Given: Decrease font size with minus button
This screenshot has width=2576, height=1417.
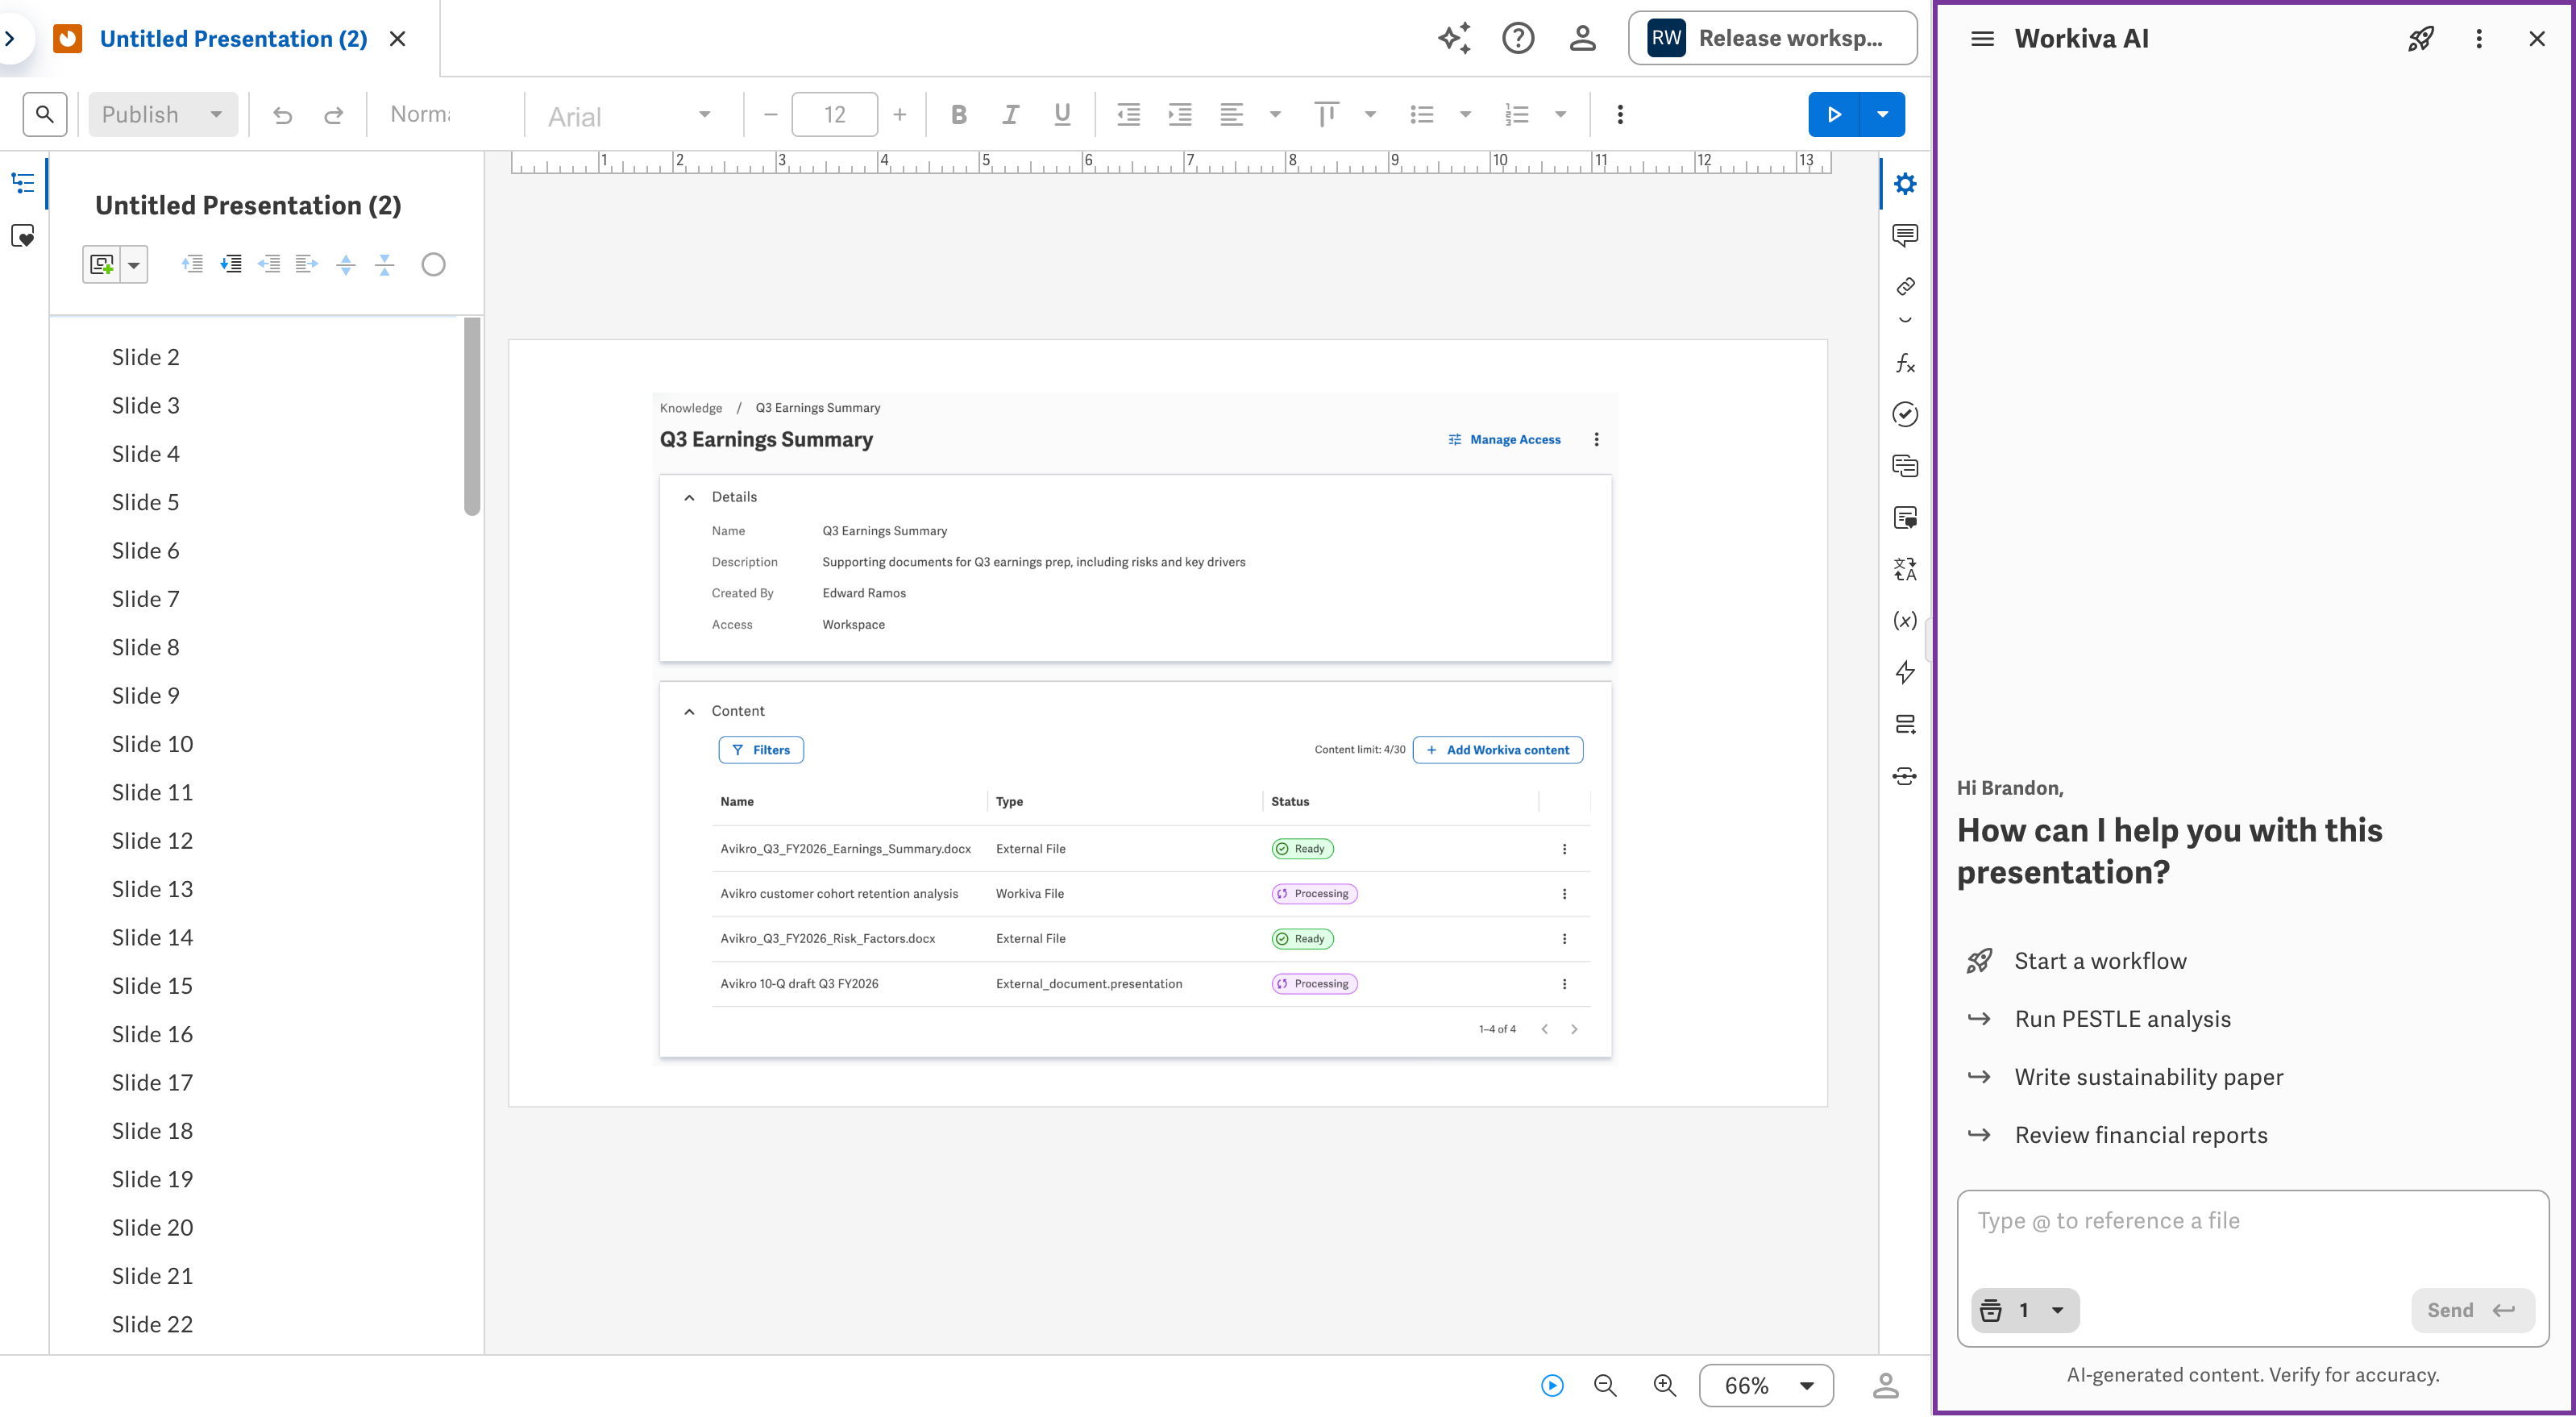Looking at the screenshot, I should point(770,115).
